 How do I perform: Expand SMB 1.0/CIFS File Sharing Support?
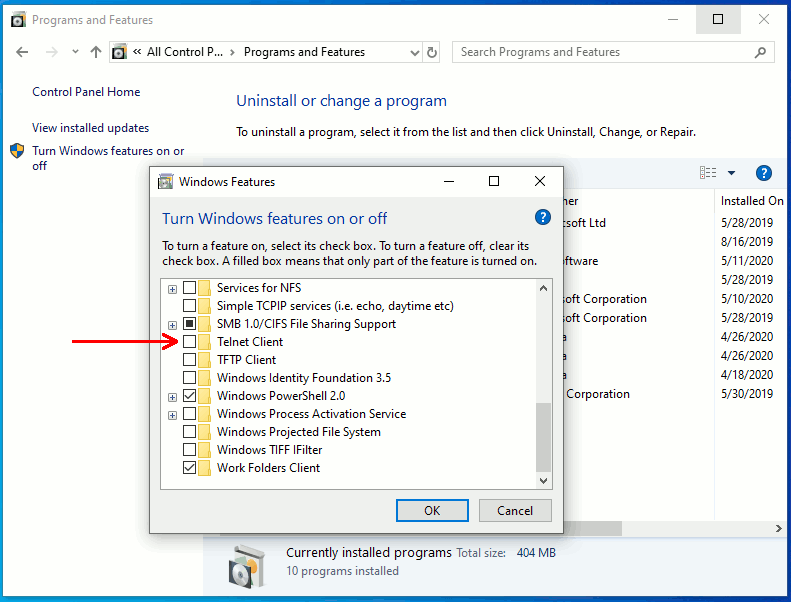[x=173, y=325]
